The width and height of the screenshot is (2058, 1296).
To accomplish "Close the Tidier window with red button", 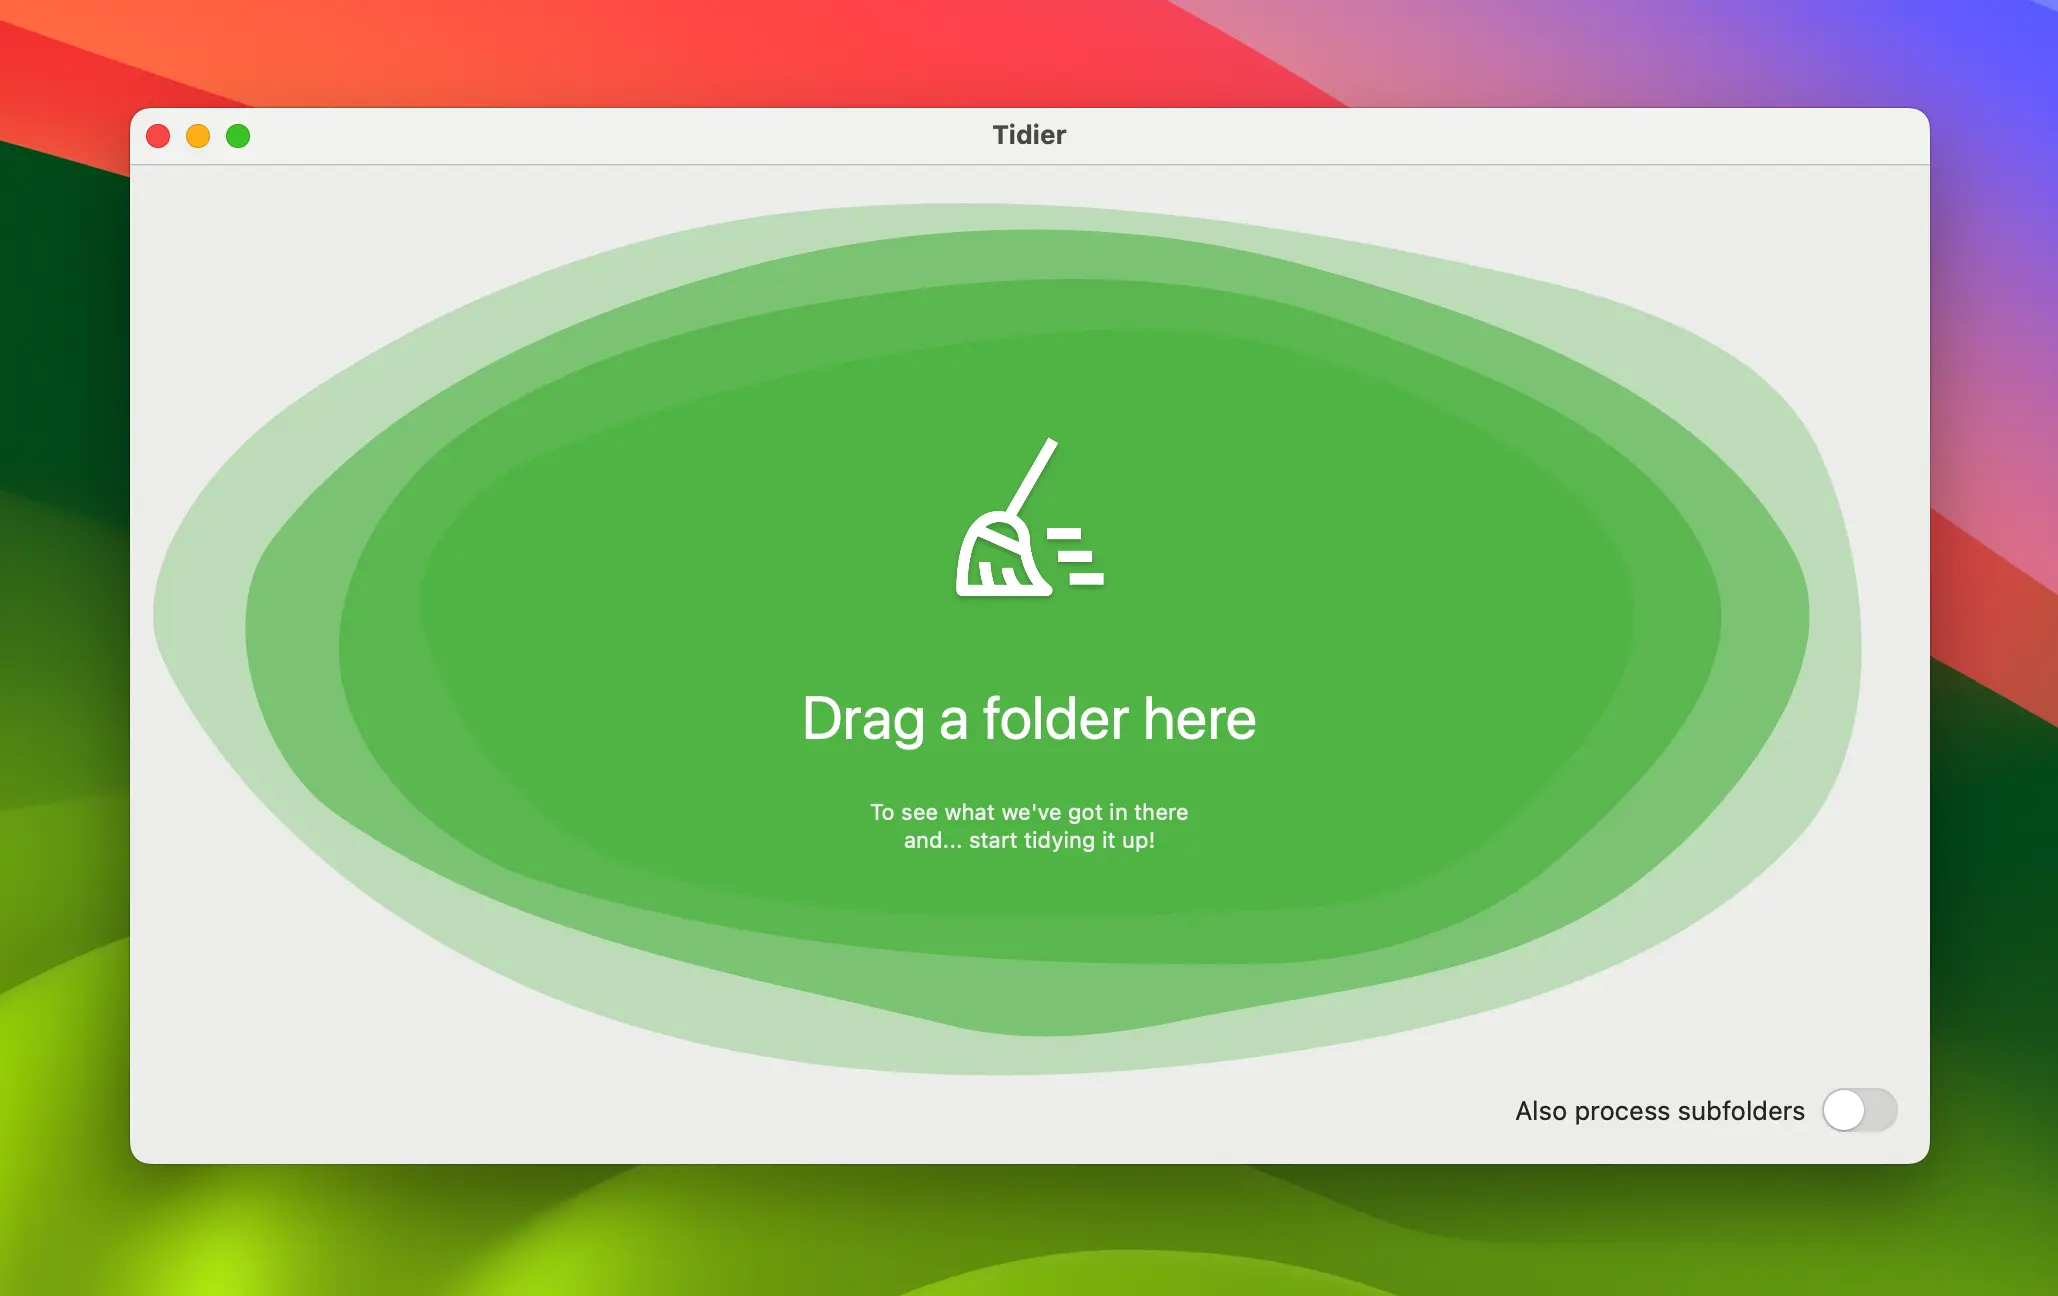I will pos(158,136).
